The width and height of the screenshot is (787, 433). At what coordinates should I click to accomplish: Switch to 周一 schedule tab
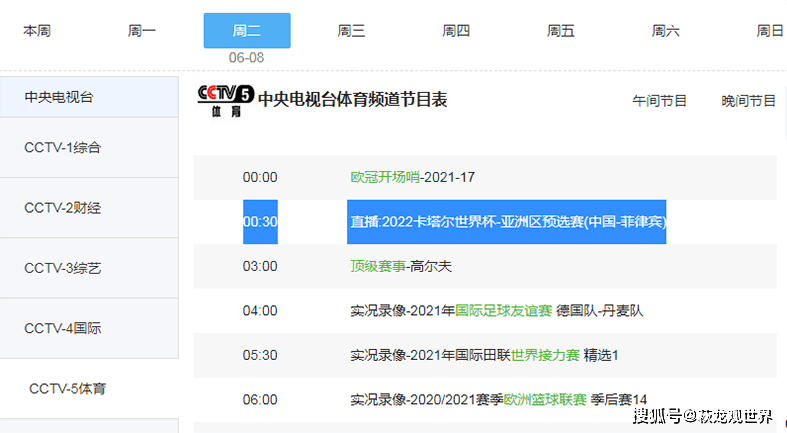coord(142,31)
